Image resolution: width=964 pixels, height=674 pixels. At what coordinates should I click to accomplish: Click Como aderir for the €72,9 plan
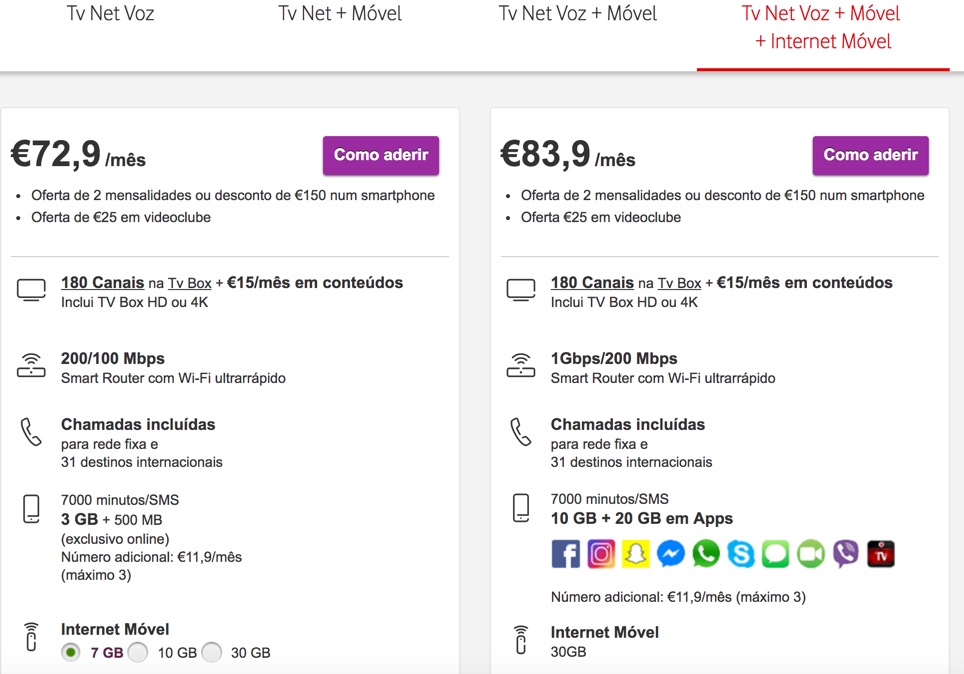[x=381, y=155]
